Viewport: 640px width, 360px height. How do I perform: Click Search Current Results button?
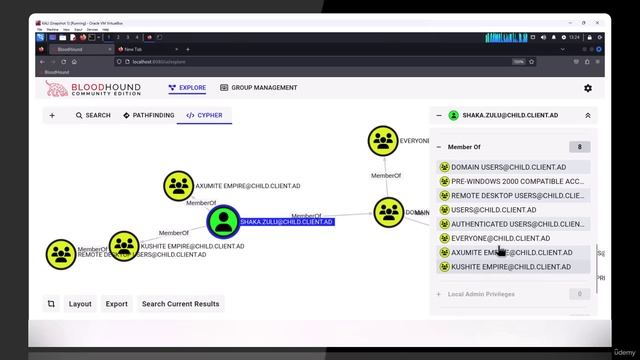(180, 304)
